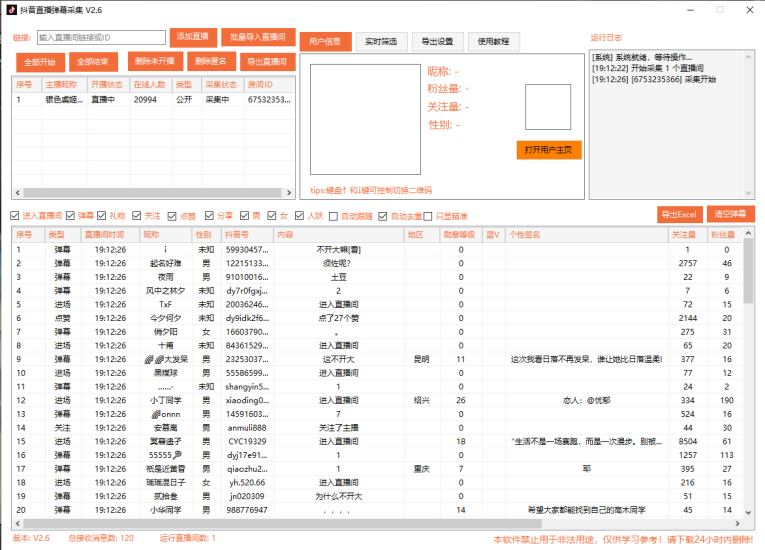Enable the 只显精准 checkbox
Screen dimensions: 765x550
coord(428,216)
